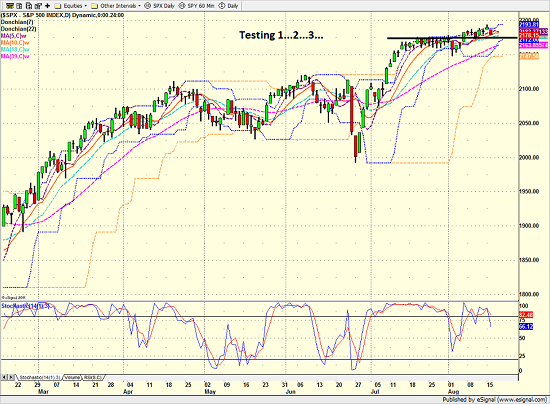Switch to the RSI study tab
The height and width of the screenshot is (404, 550).
pyautogui.click(x=93, y=377)
